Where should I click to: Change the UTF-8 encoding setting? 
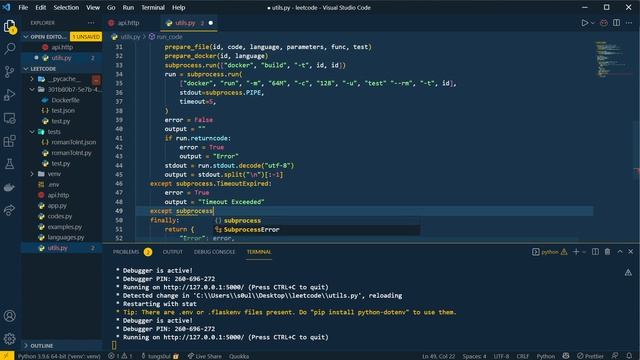point(501,356)
